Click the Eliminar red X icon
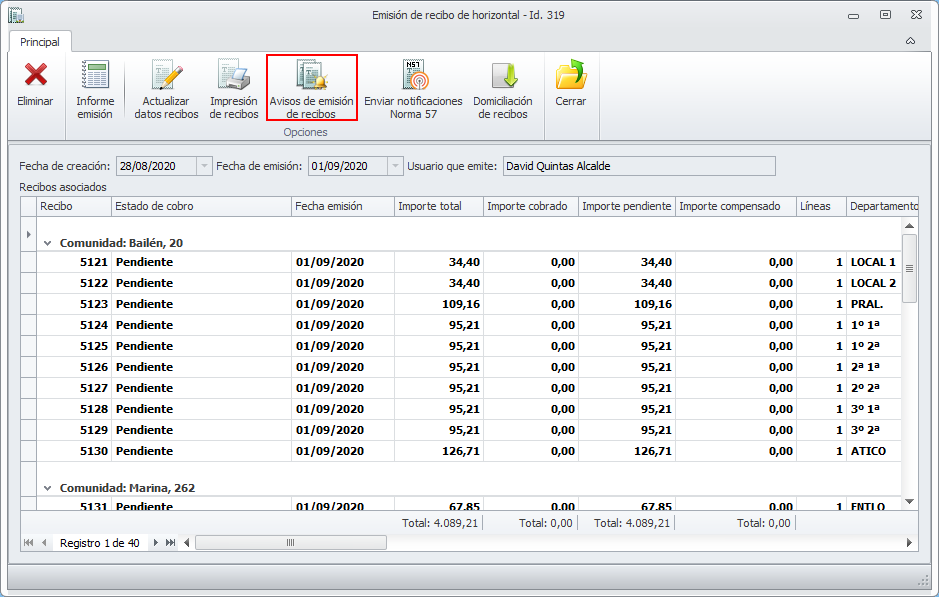The width and height of the screenshot is (939, 597). [35, 76]
